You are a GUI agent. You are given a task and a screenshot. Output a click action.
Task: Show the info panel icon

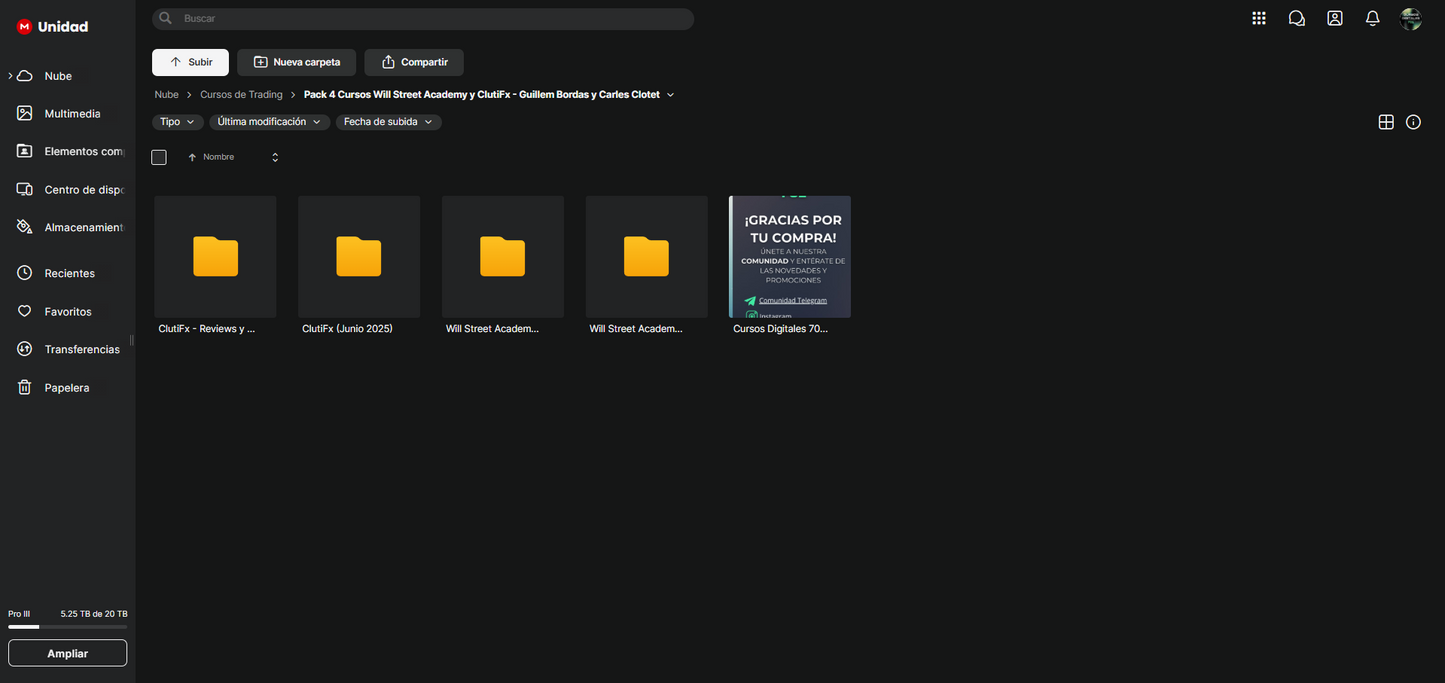click(1412, 122)
